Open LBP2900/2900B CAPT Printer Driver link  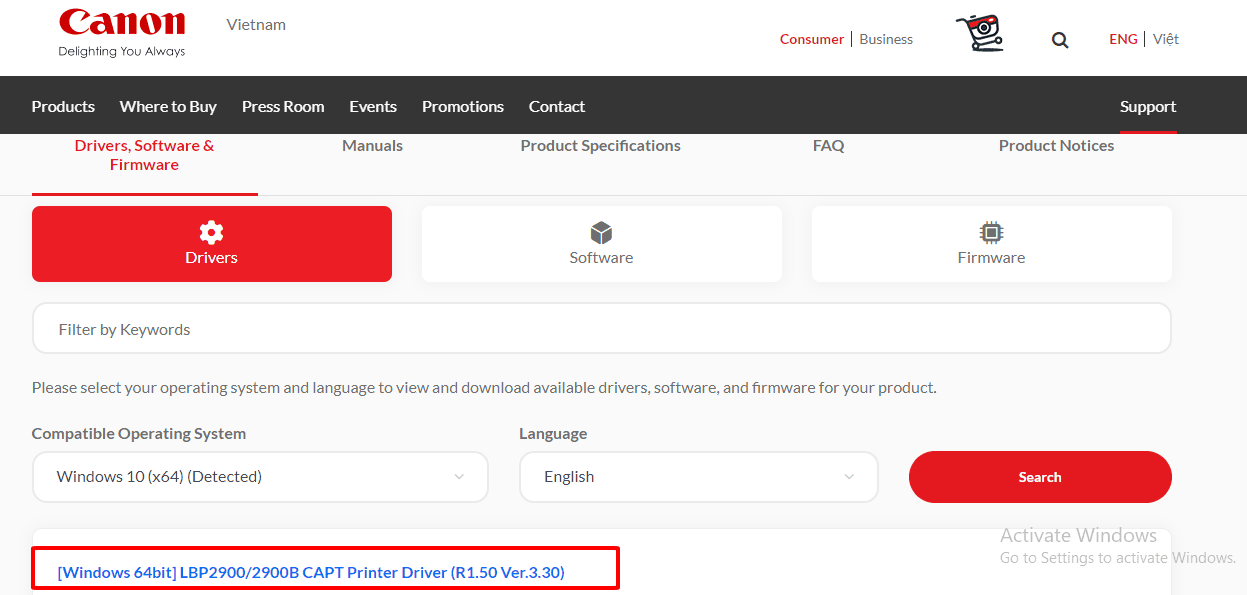coord(311,572)
